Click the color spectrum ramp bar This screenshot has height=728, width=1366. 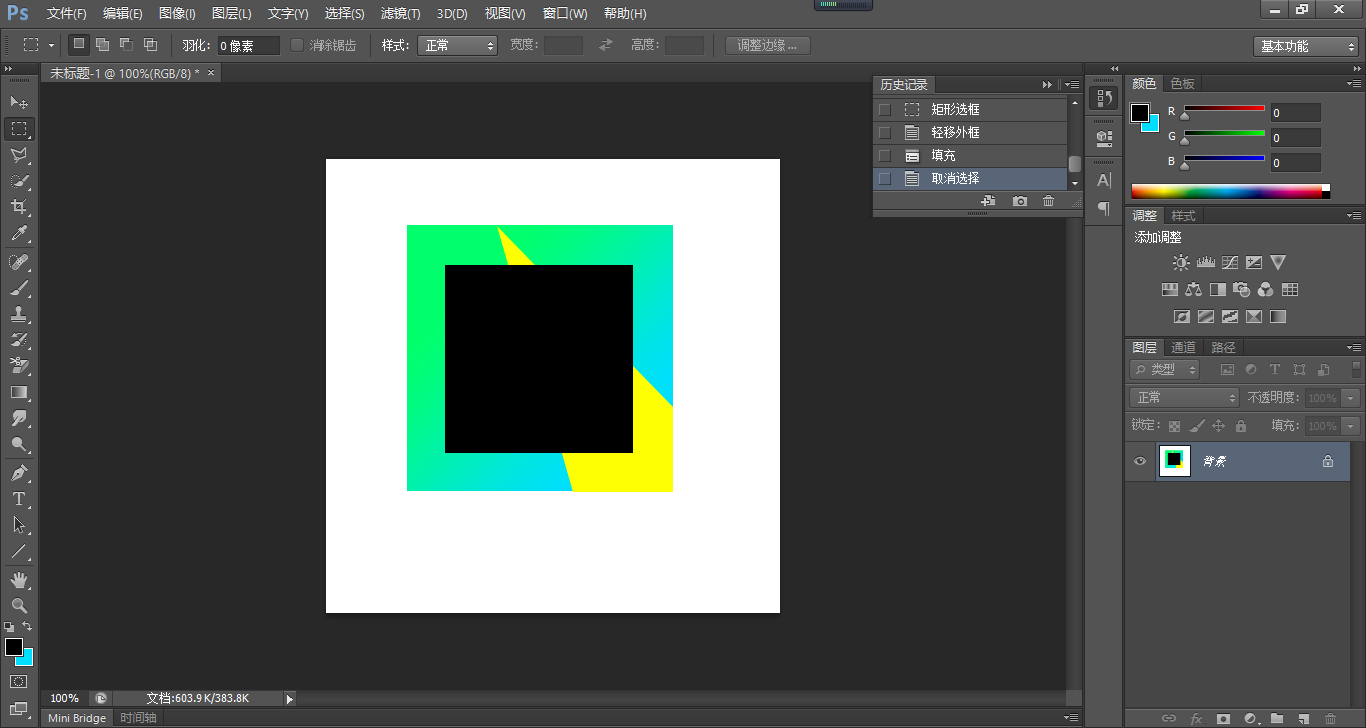coord(1225,191)
